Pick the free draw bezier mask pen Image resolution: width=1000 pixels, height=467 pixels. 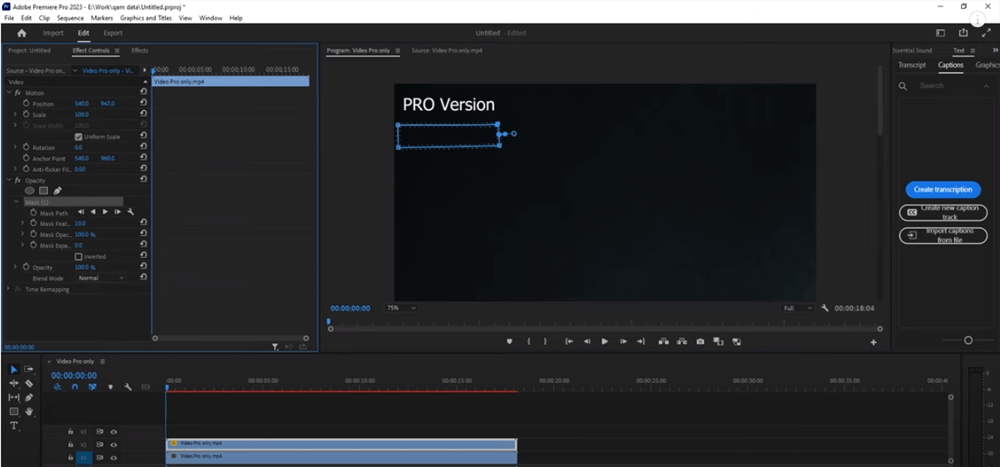[x=57, y=190]
